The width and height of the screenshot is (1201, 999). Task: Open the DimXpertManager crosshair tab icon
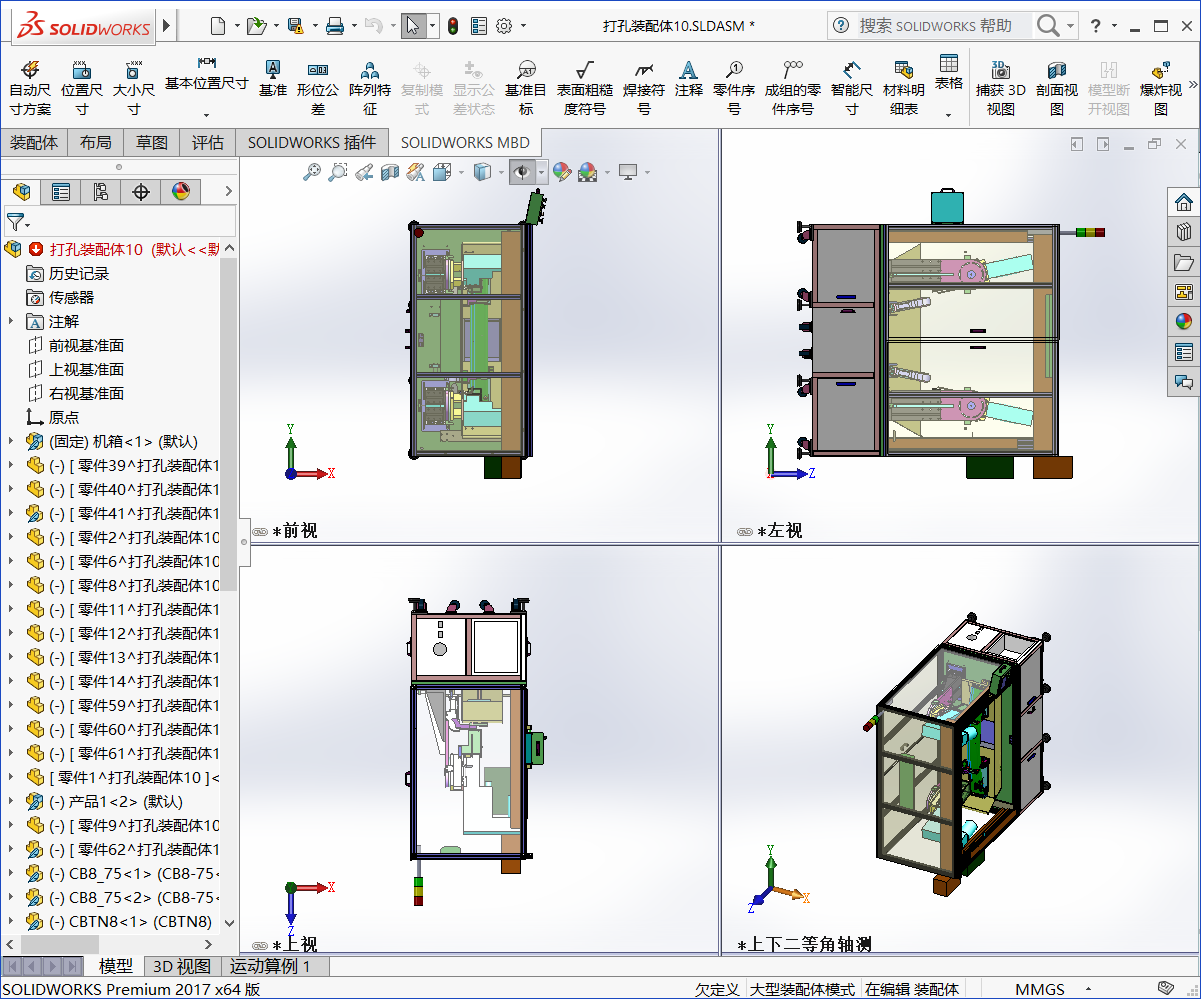tap(141, 192)
